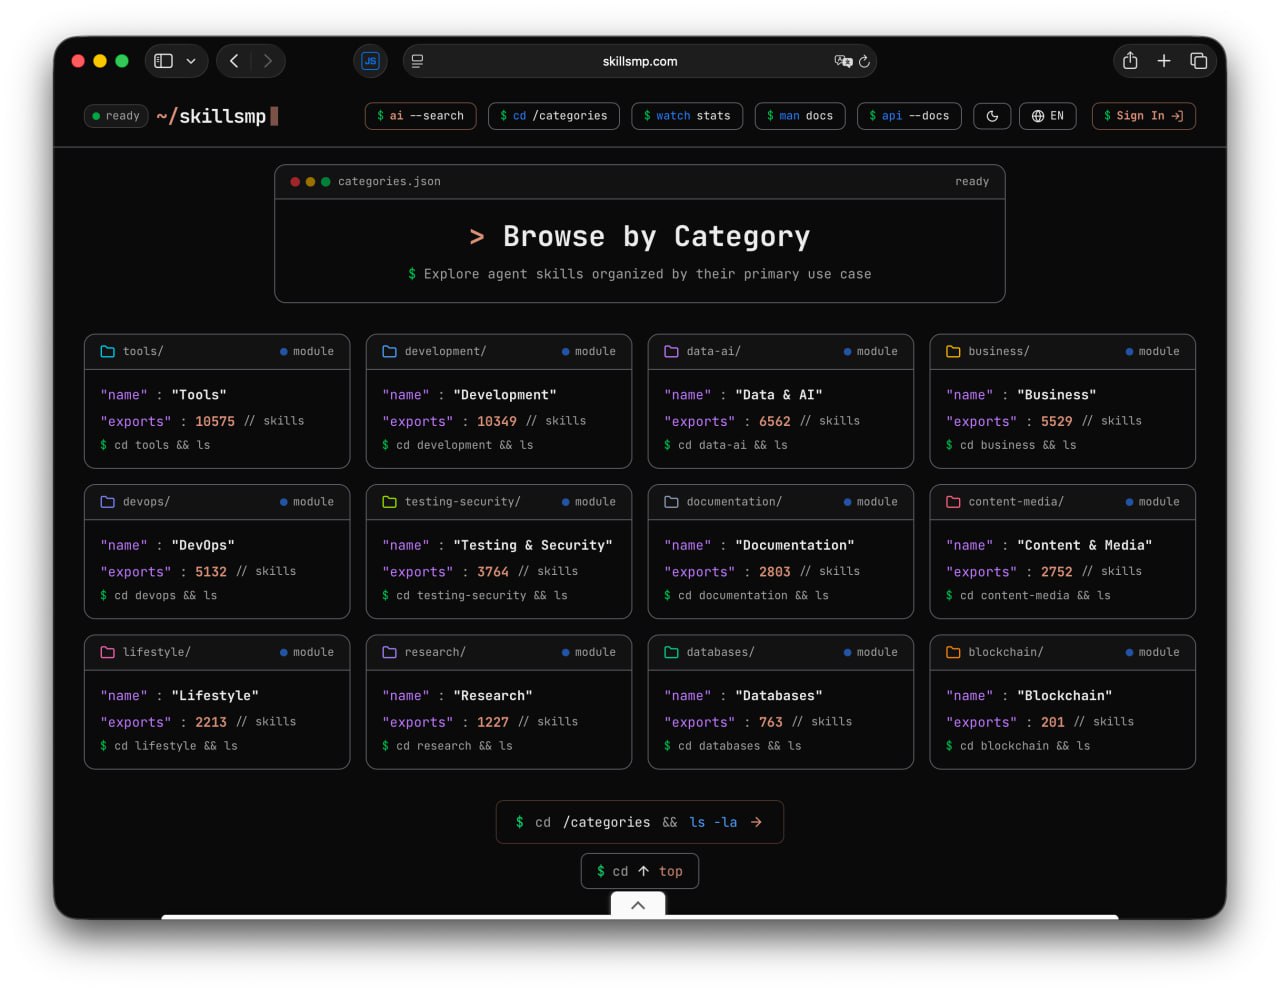Click the Sign In button
The width and height of the screenshot is (1280, 990).
click(1143, 116)
